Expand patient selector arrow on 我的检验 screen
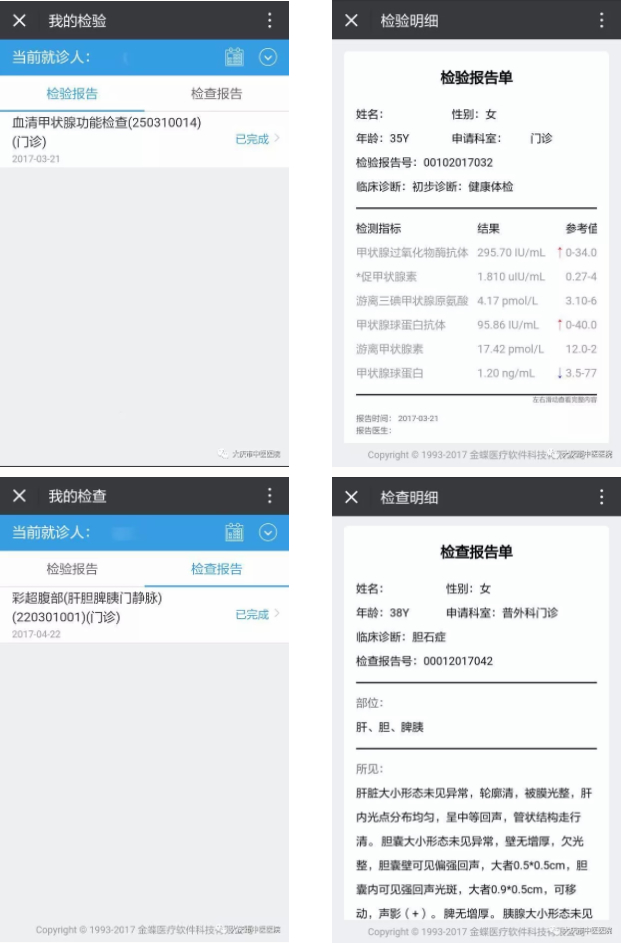Screen dimensions: 621x943 (267, 57)
